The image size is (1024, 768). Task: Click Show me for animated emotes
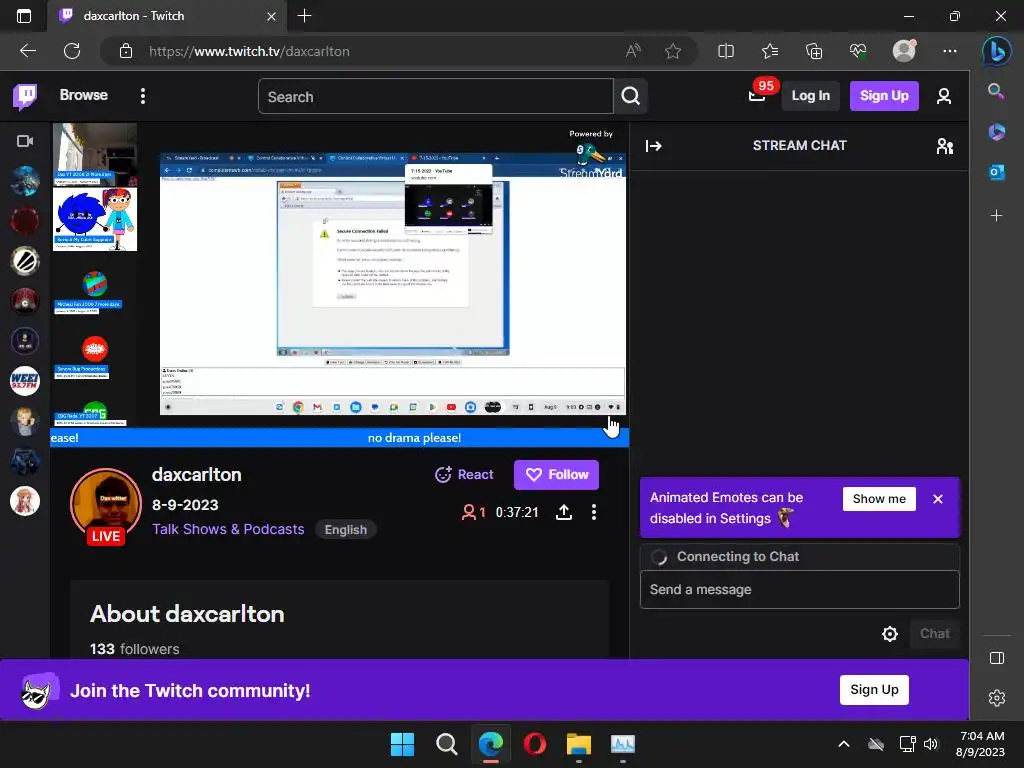879,499
